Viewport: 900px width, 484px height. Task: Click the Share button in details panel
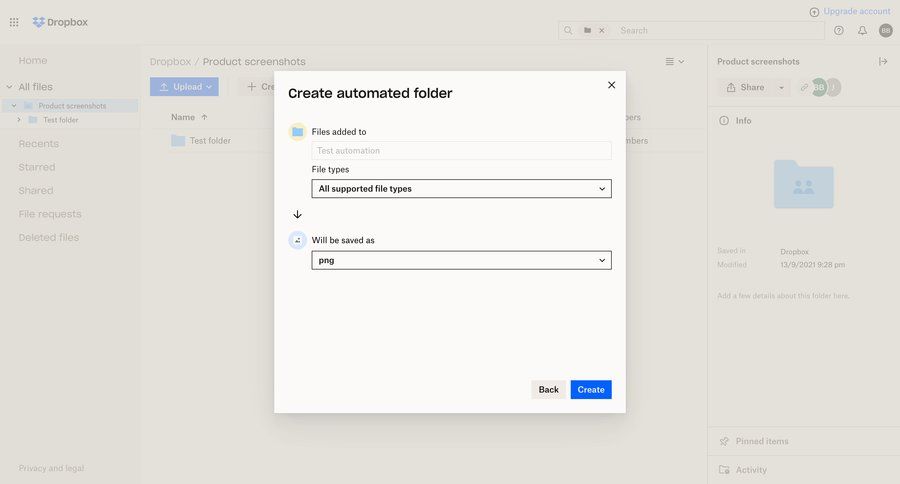click(x=745, y=87)
